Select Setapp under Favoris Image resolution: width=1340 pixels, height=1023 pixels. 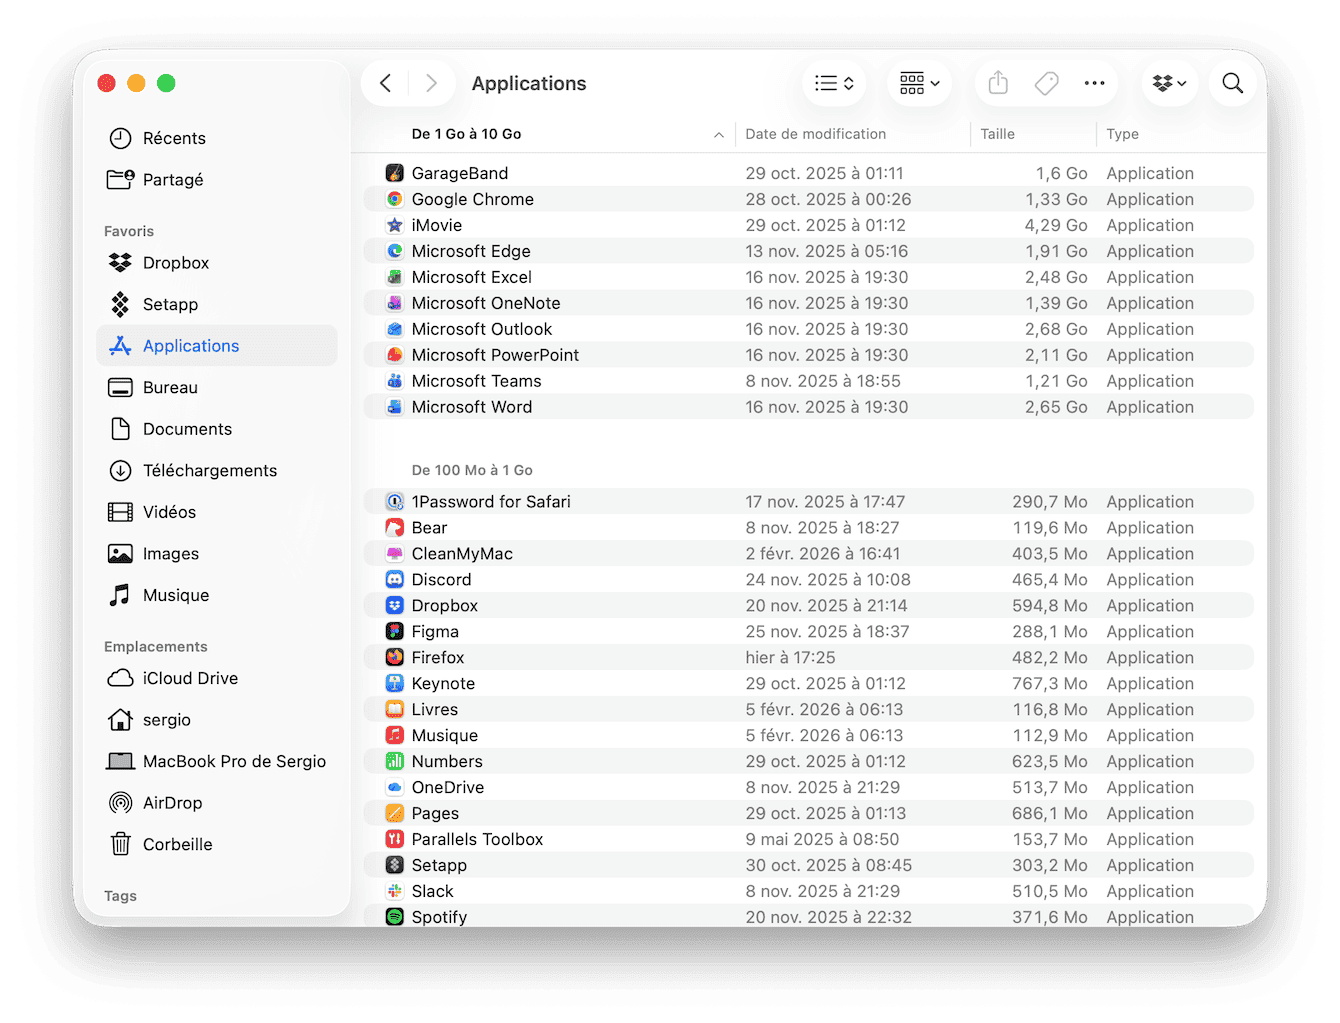171,304
